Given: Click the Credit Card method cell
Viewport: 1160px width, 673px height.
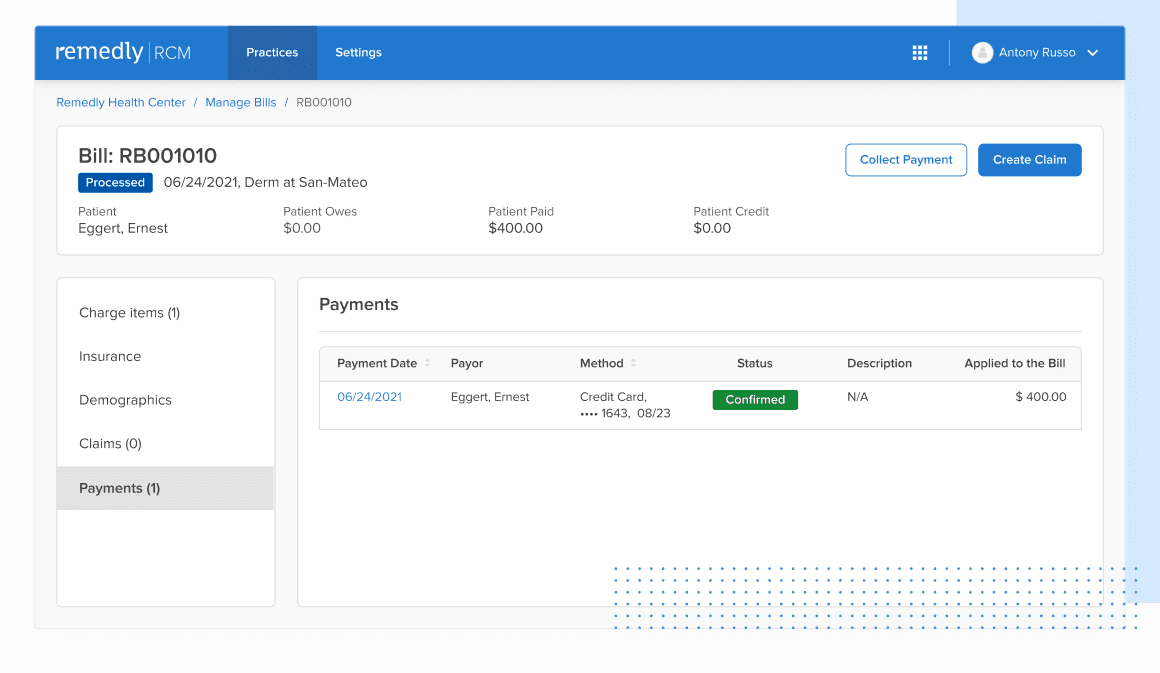Looking at the screenshot, I should 625,405.
